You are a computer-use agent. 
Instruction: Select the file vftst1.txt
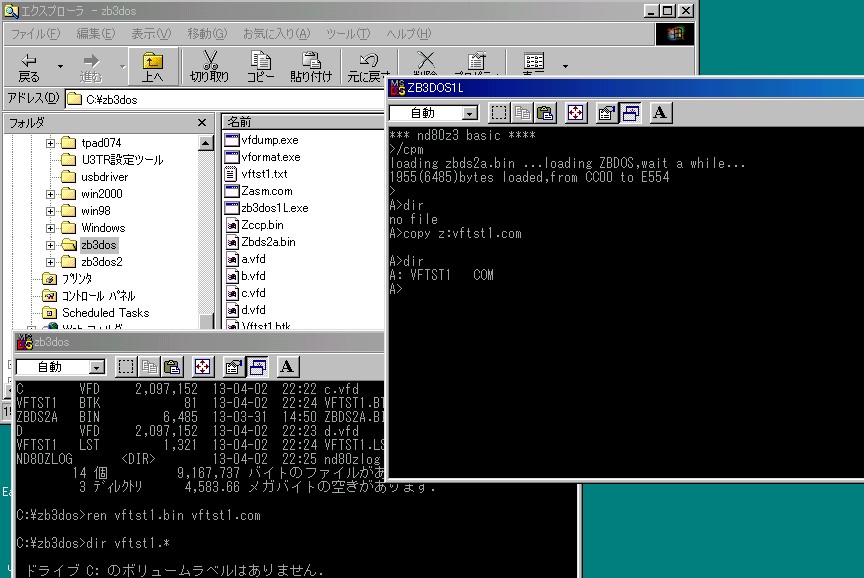coord(264,174)
